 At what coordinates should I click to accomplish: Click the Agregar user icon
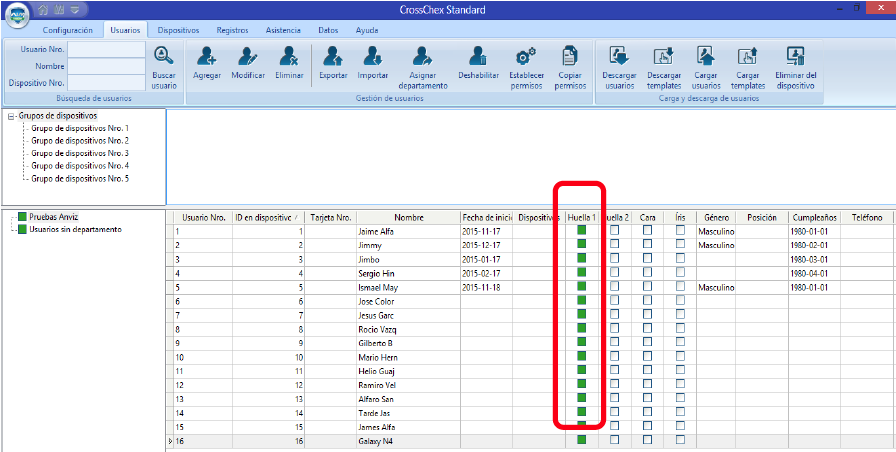[x=206, y=56]
